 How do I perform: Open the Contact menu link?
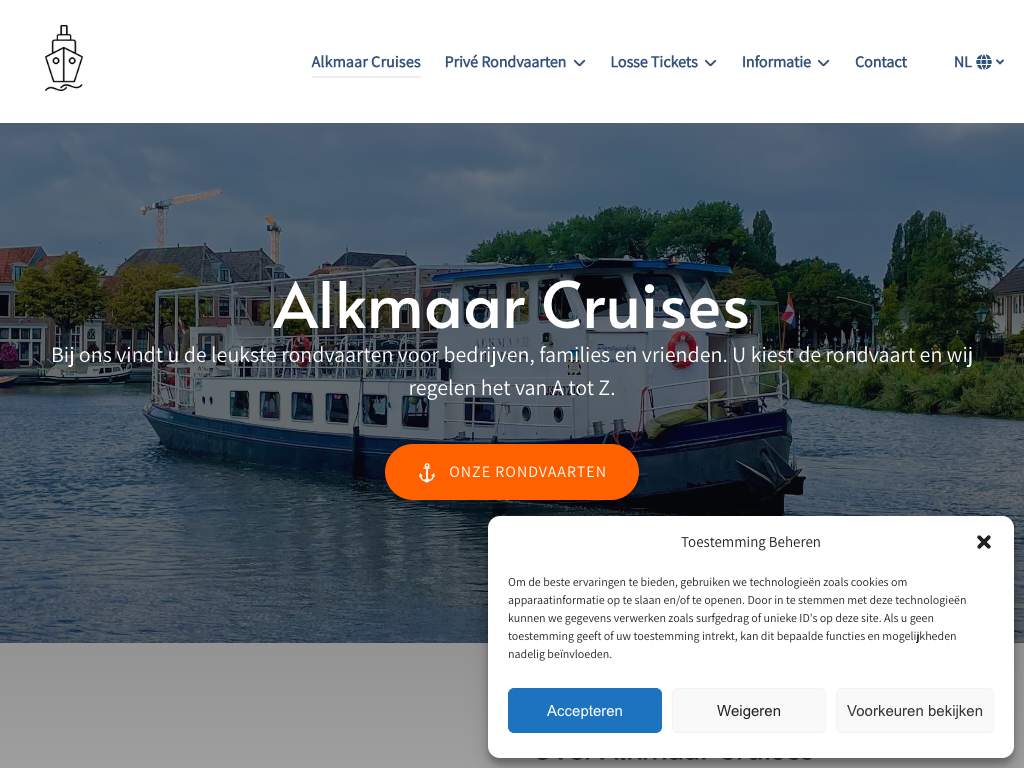(x=880, y=62)
